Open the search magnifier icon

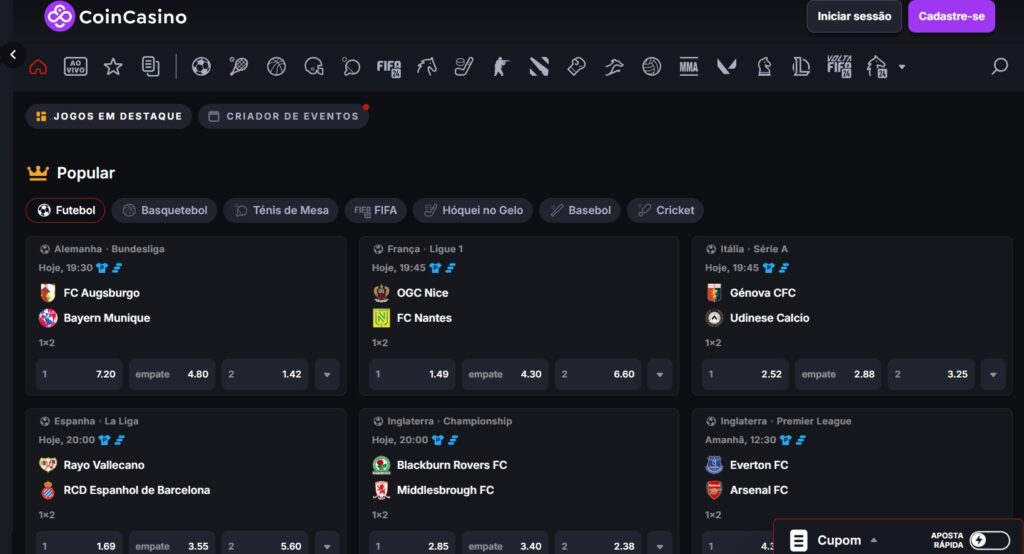coord(999,67)
